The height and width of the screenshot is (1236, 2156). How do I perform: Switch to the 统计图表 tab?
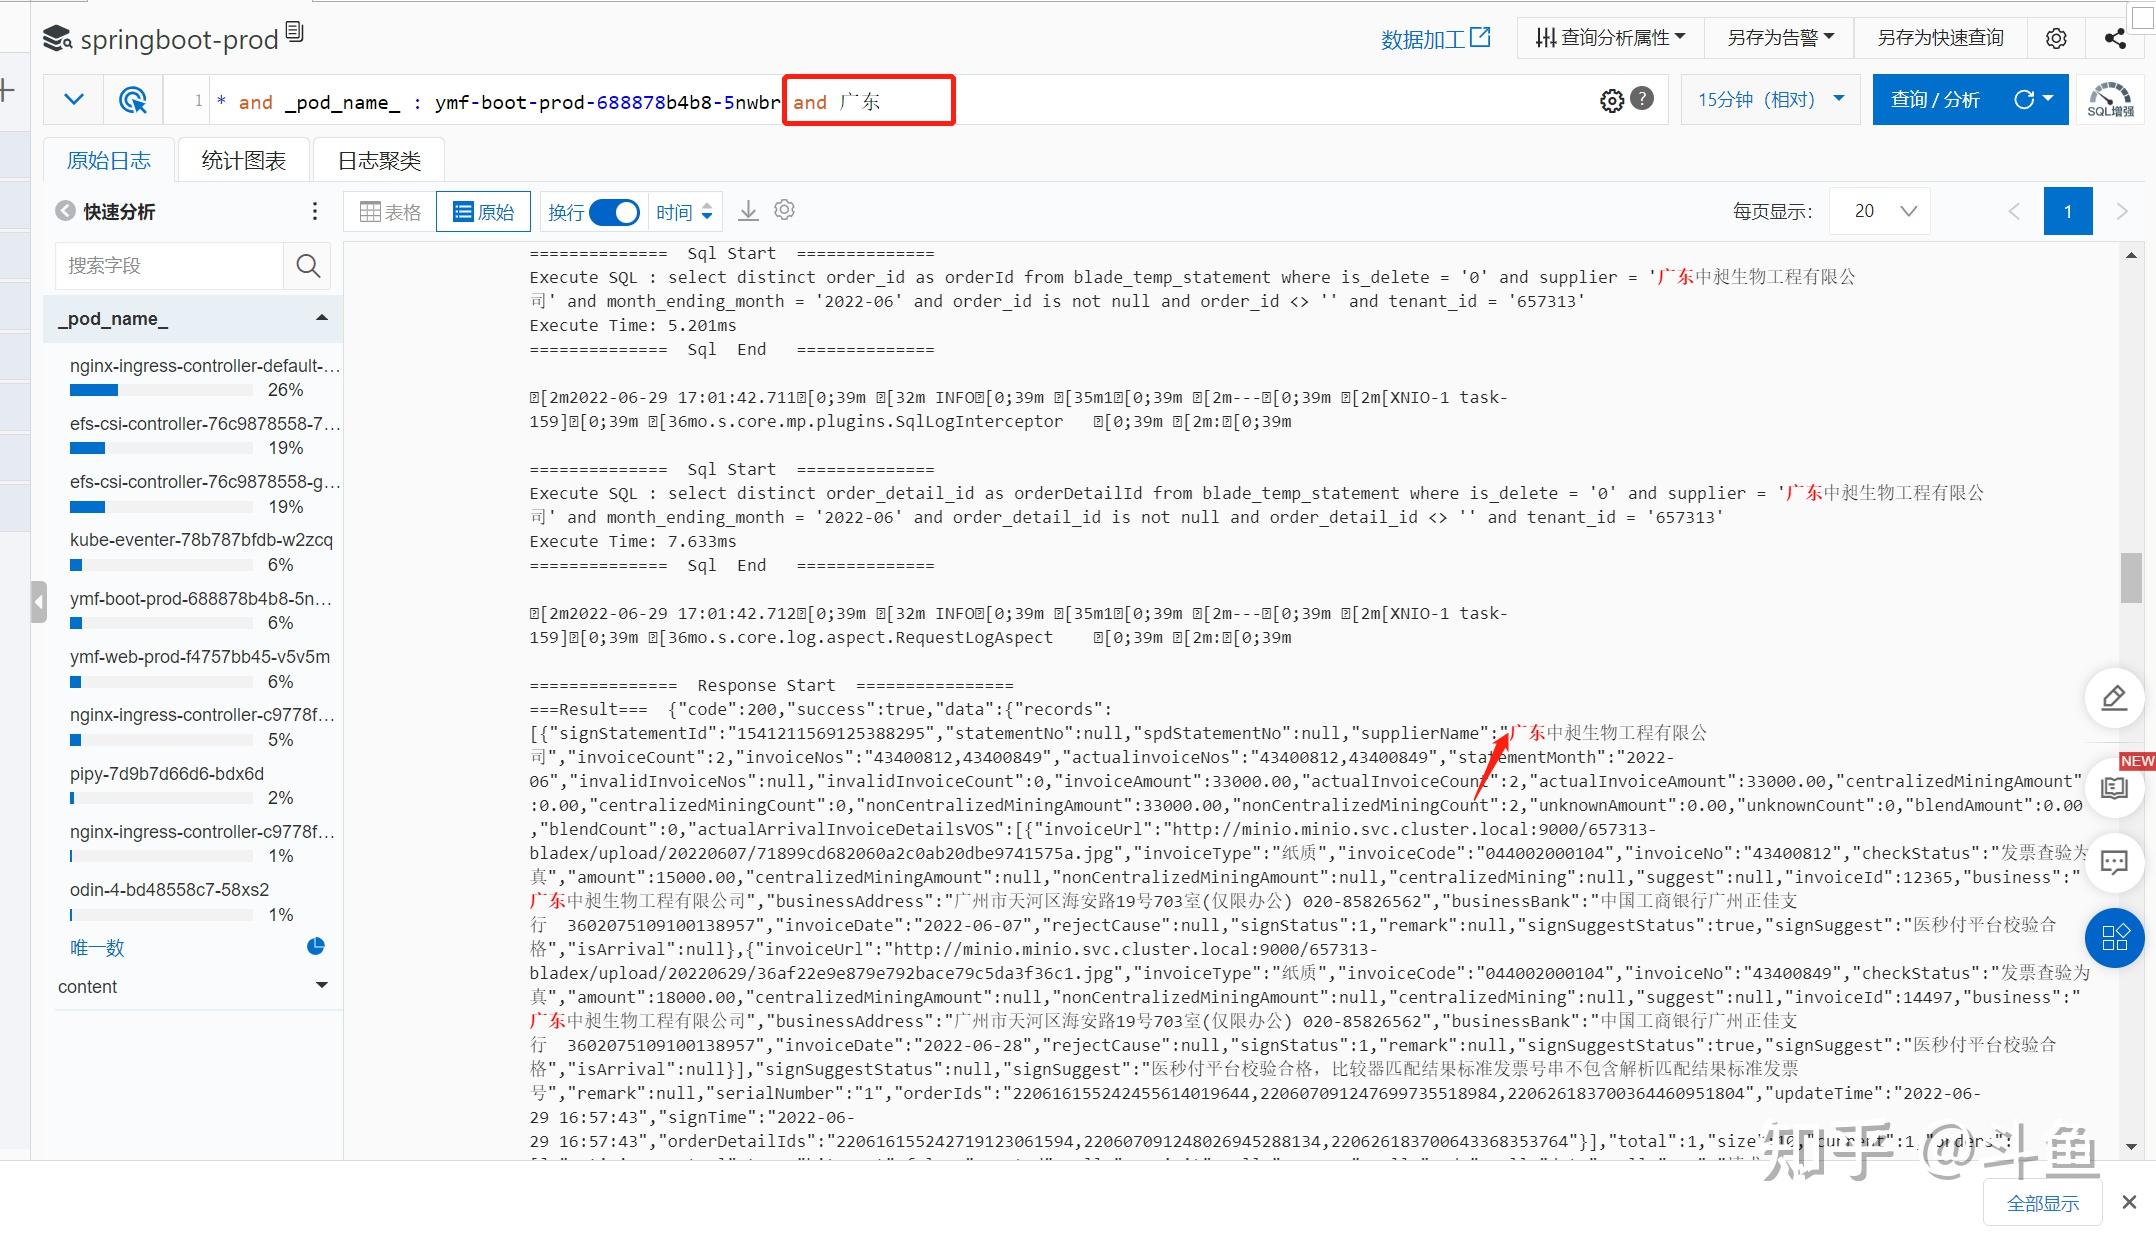[243, 160]
